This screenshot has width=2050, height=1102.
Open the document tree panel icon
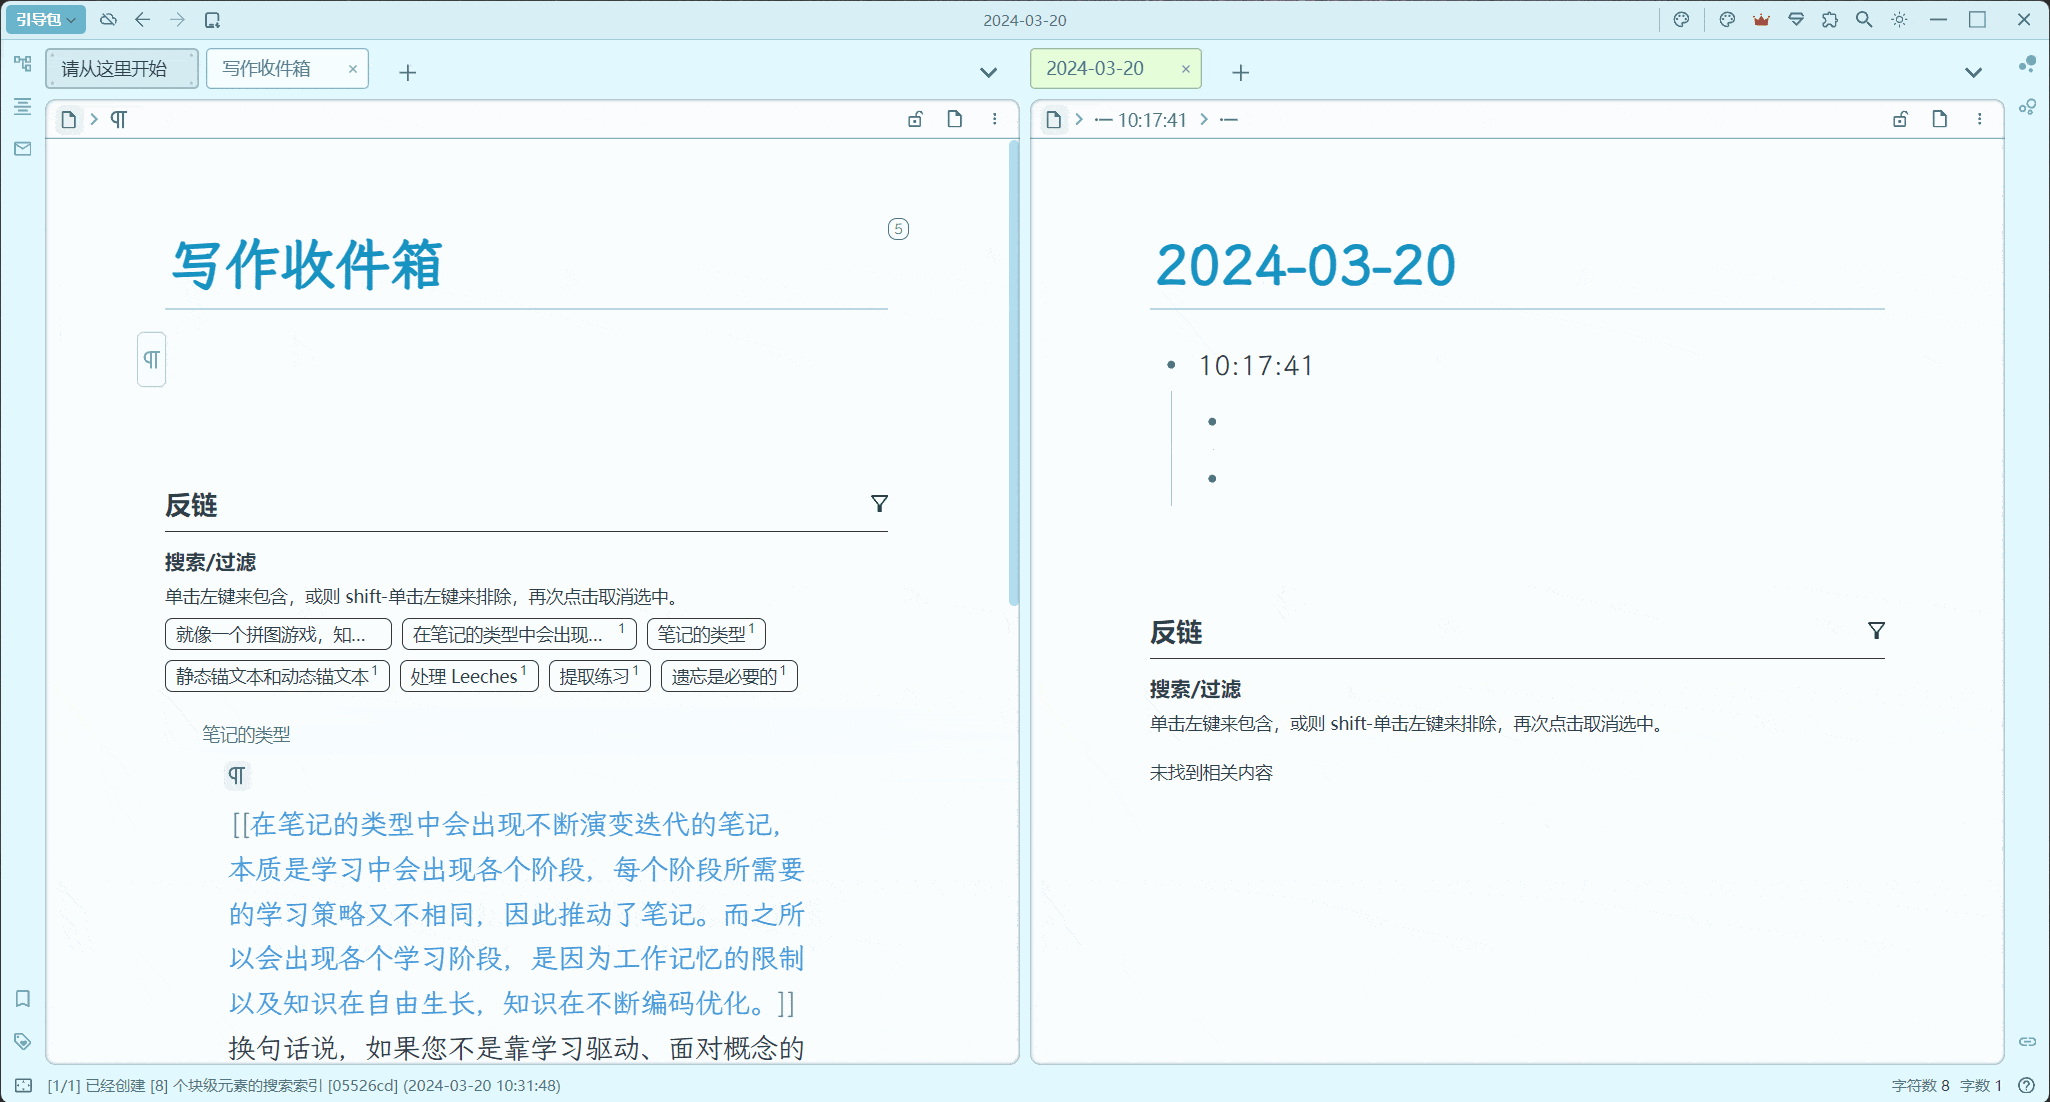22,63
